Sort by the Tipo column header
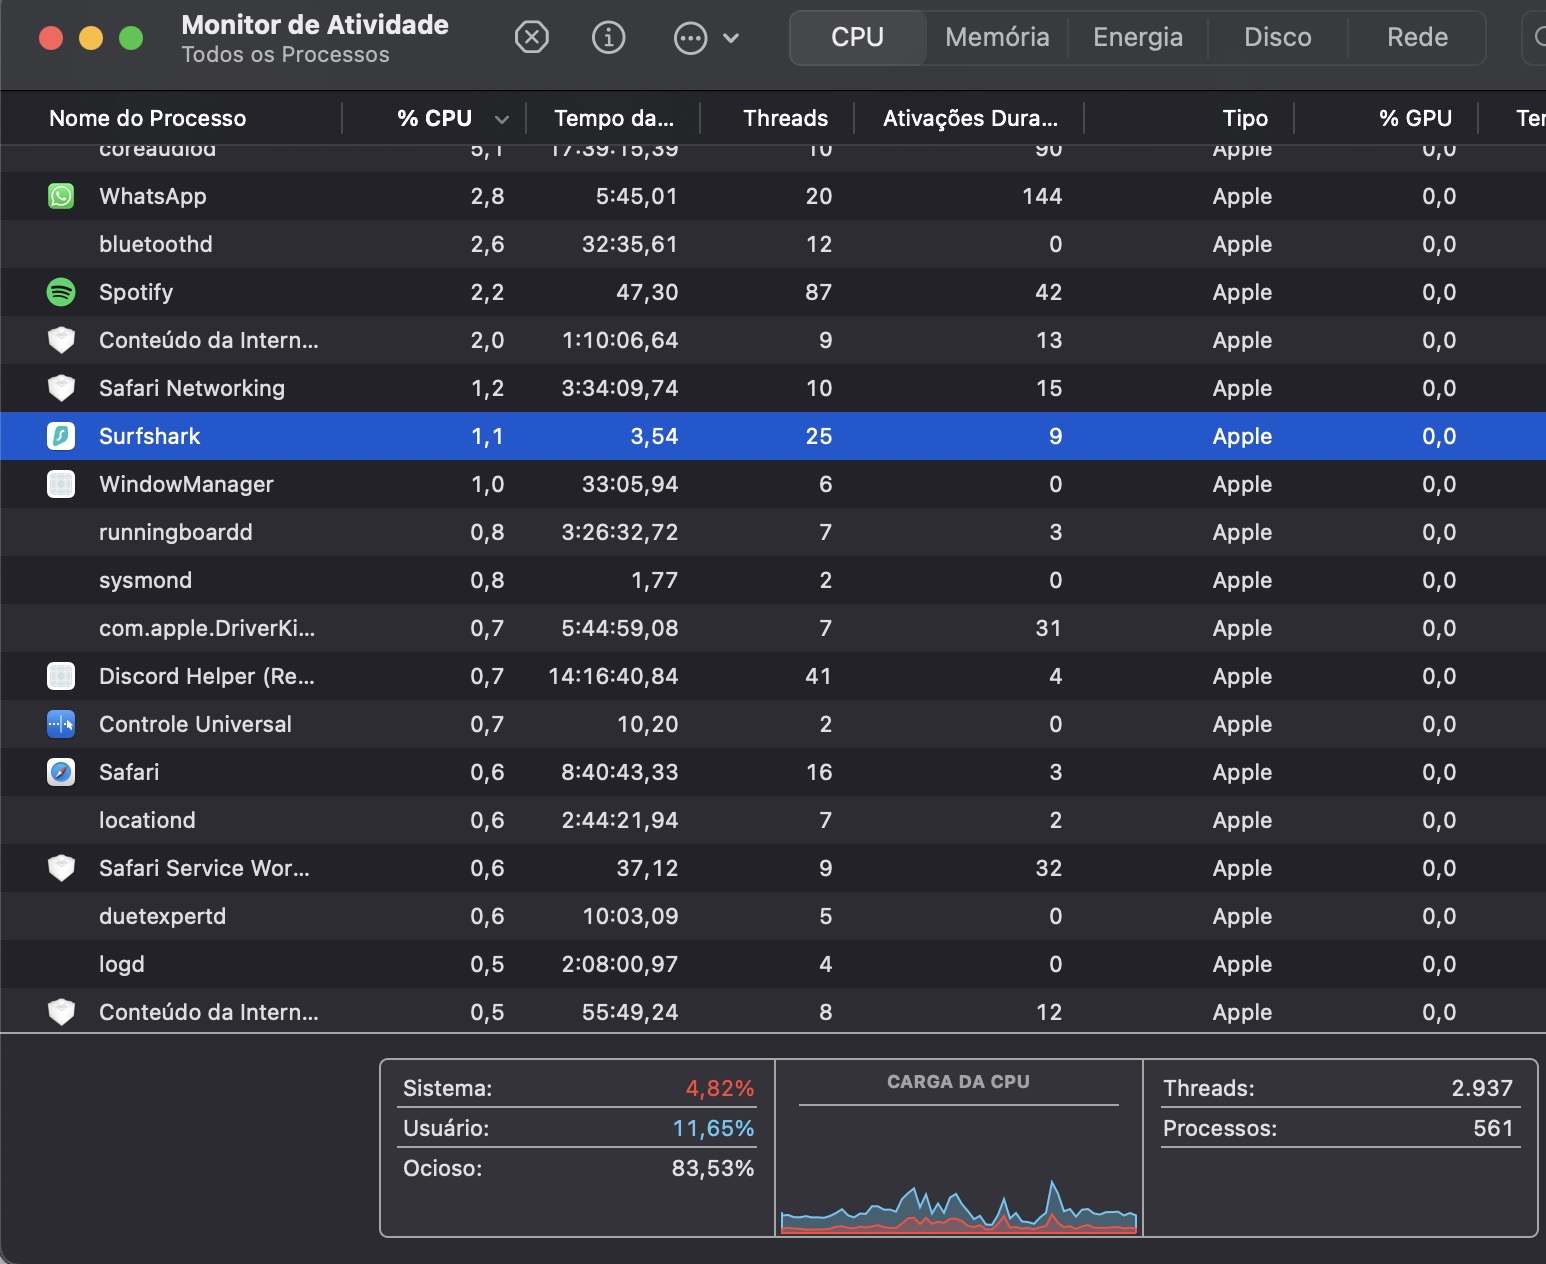Viewport: 1546px width, 1264px height. (x=1245, y=118)
